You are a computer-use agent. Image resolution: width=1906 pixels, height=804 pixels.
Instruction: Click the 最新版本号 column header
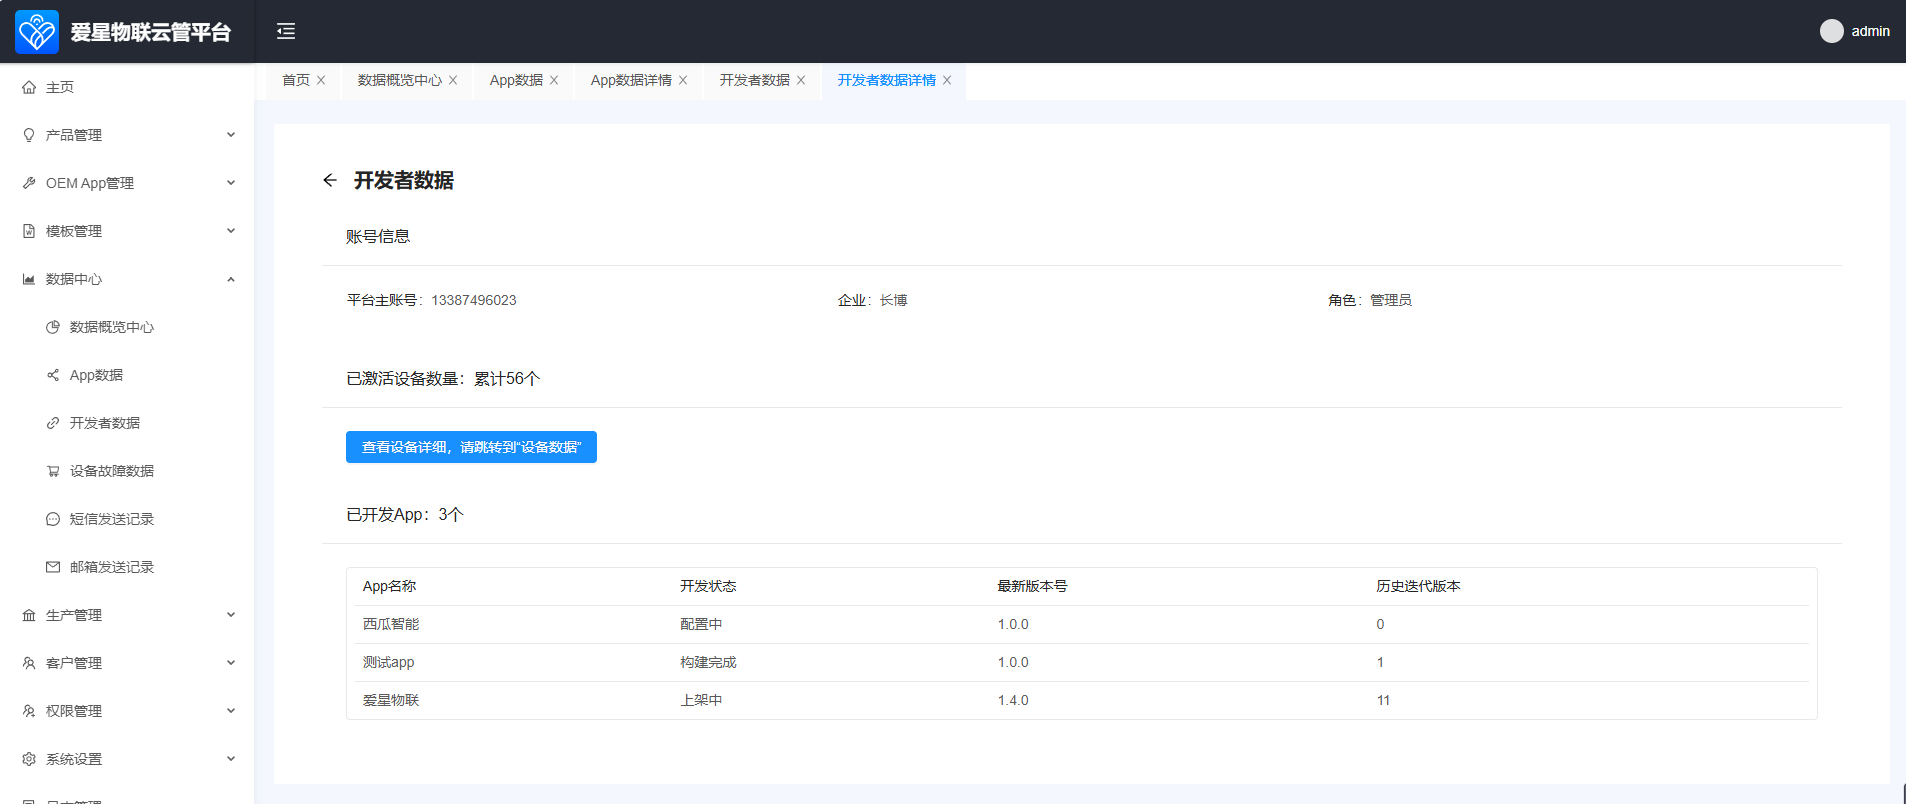(1032, 586)
